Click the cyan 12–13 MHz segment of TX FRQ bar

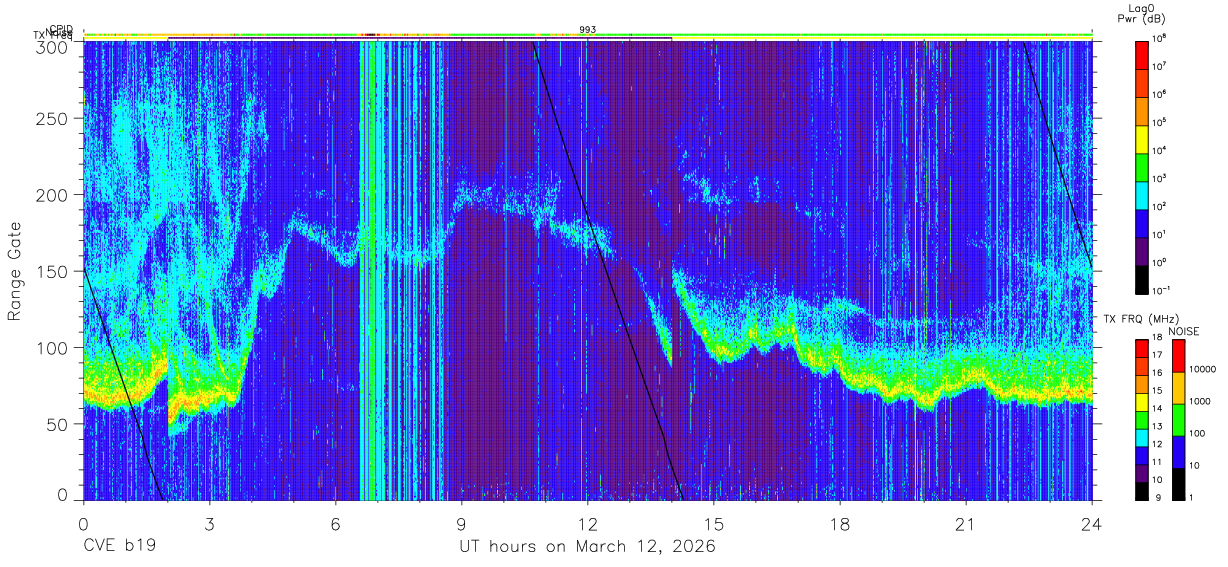click(1142, 438)
